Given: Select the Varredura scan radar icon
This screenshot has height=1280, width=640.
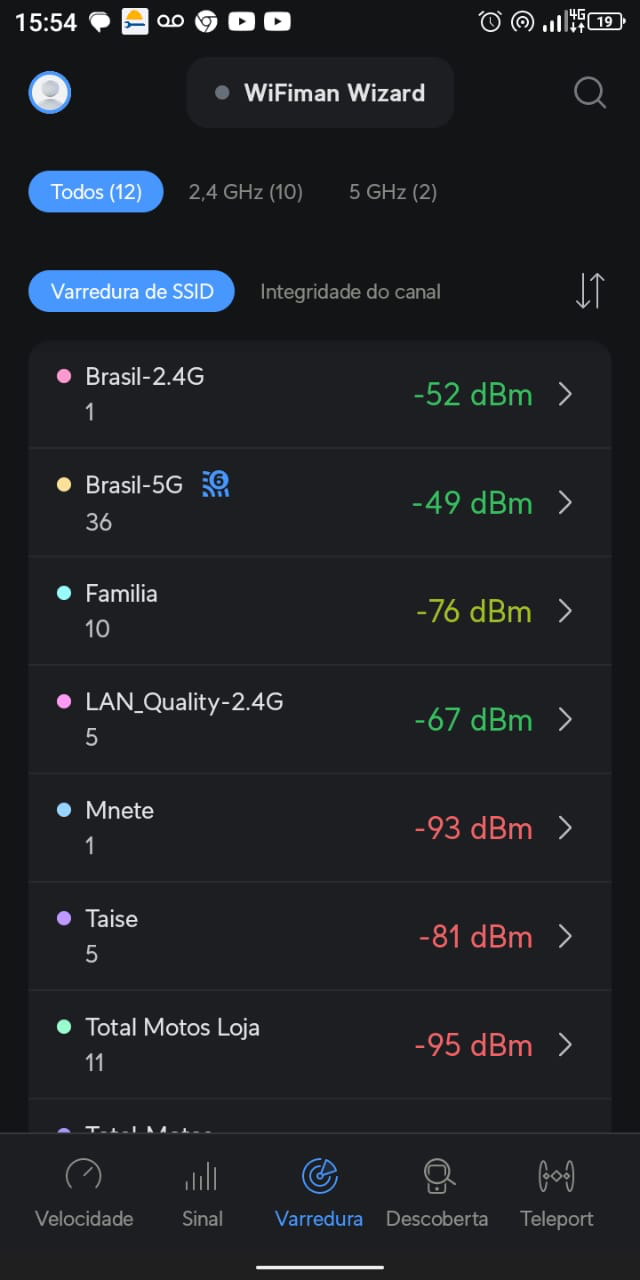Looking at the screenshot, I should pos(319,1175).
